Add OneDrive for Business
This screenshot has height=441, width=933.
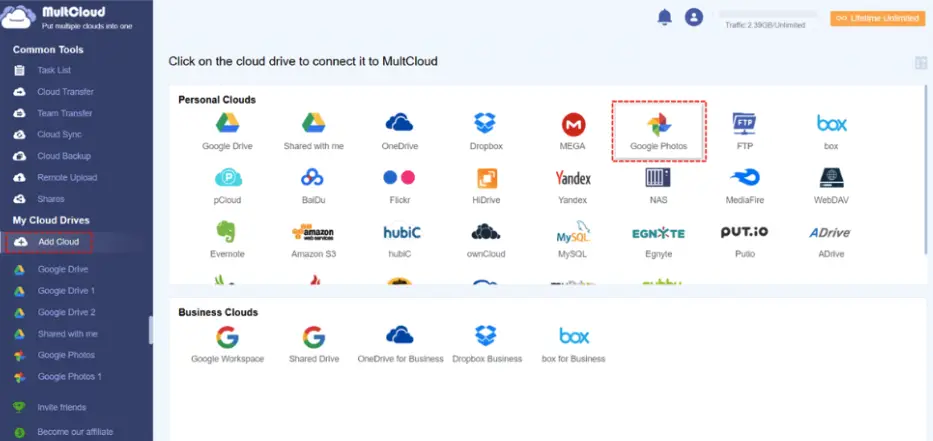pyautogui.click(x=400, y=344)
